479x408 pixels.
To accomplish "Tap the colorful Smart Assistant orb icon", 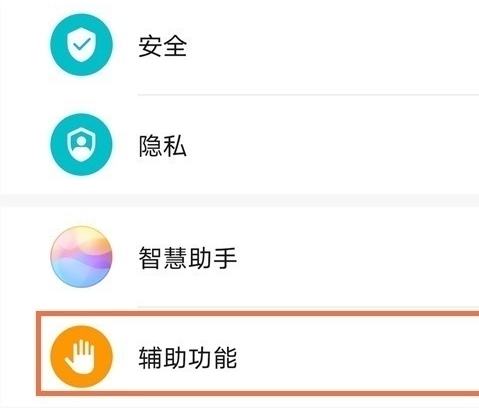I will [x=81, y=257].
